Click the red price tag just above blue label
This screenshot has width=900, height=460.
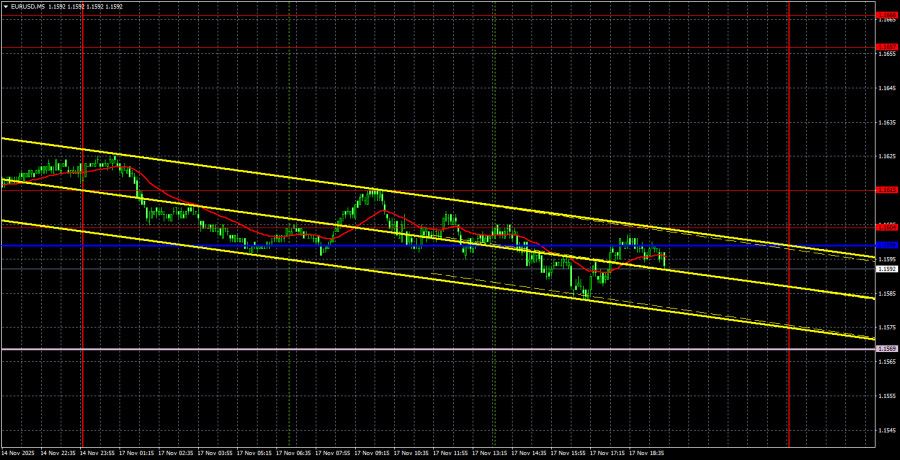886,227
